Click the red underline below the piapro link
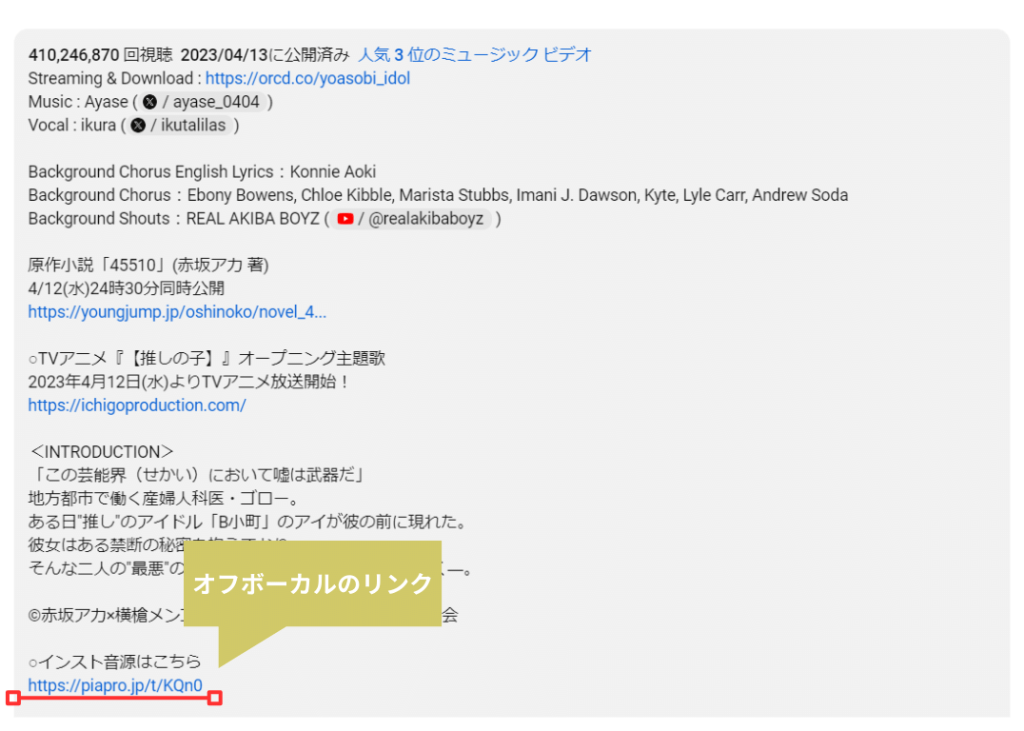1024x731 pixels. pos(114,698)
